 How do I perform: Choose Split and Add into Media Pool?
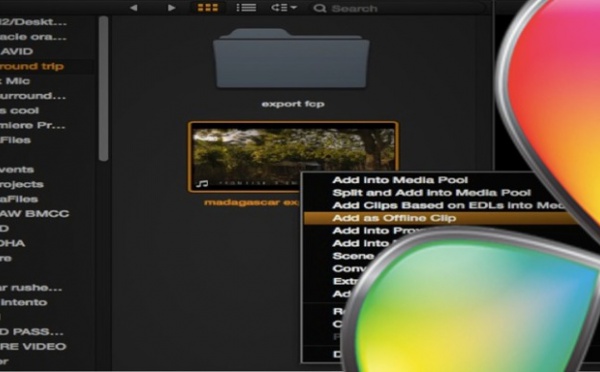(x=431, y=193)
